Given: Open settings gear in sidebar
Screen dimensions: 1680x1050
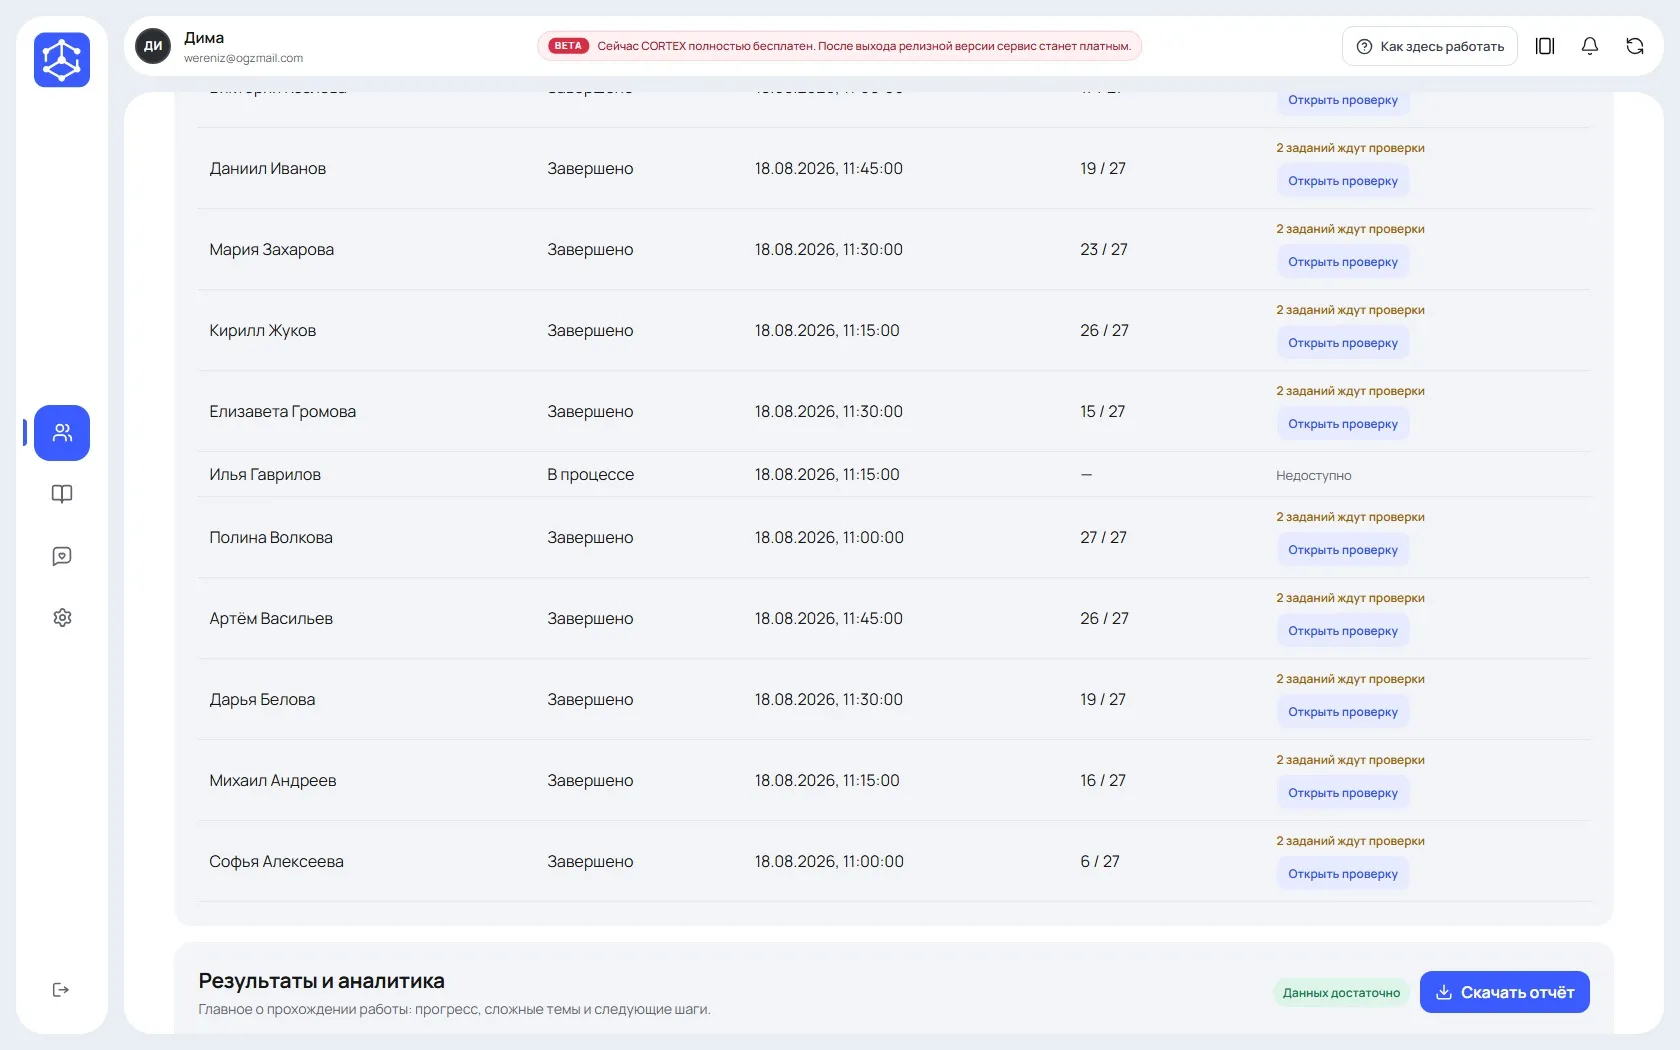Looking at the screenshot, I should click(x=62, y=618).
